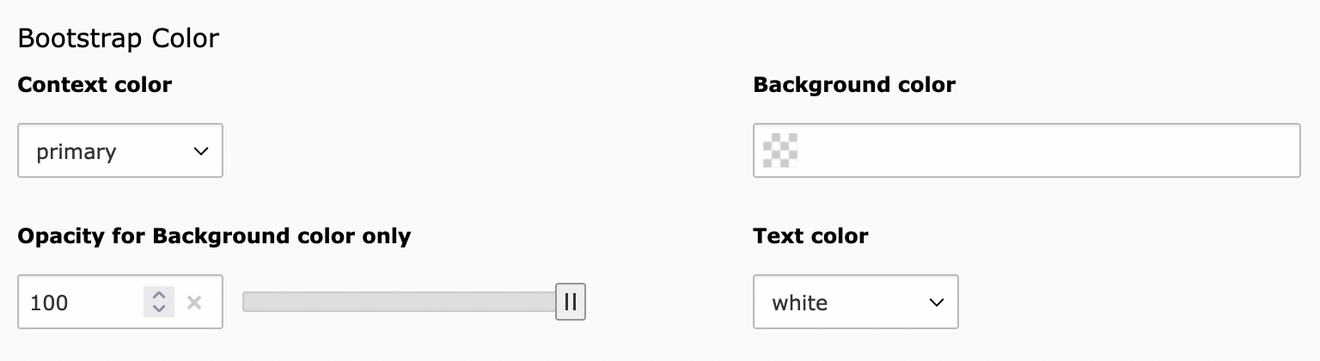Image resolution: width=1320 pixels, height=361 pixels.
Task: Grab the opacity slider handle
Action: point(570,302)
